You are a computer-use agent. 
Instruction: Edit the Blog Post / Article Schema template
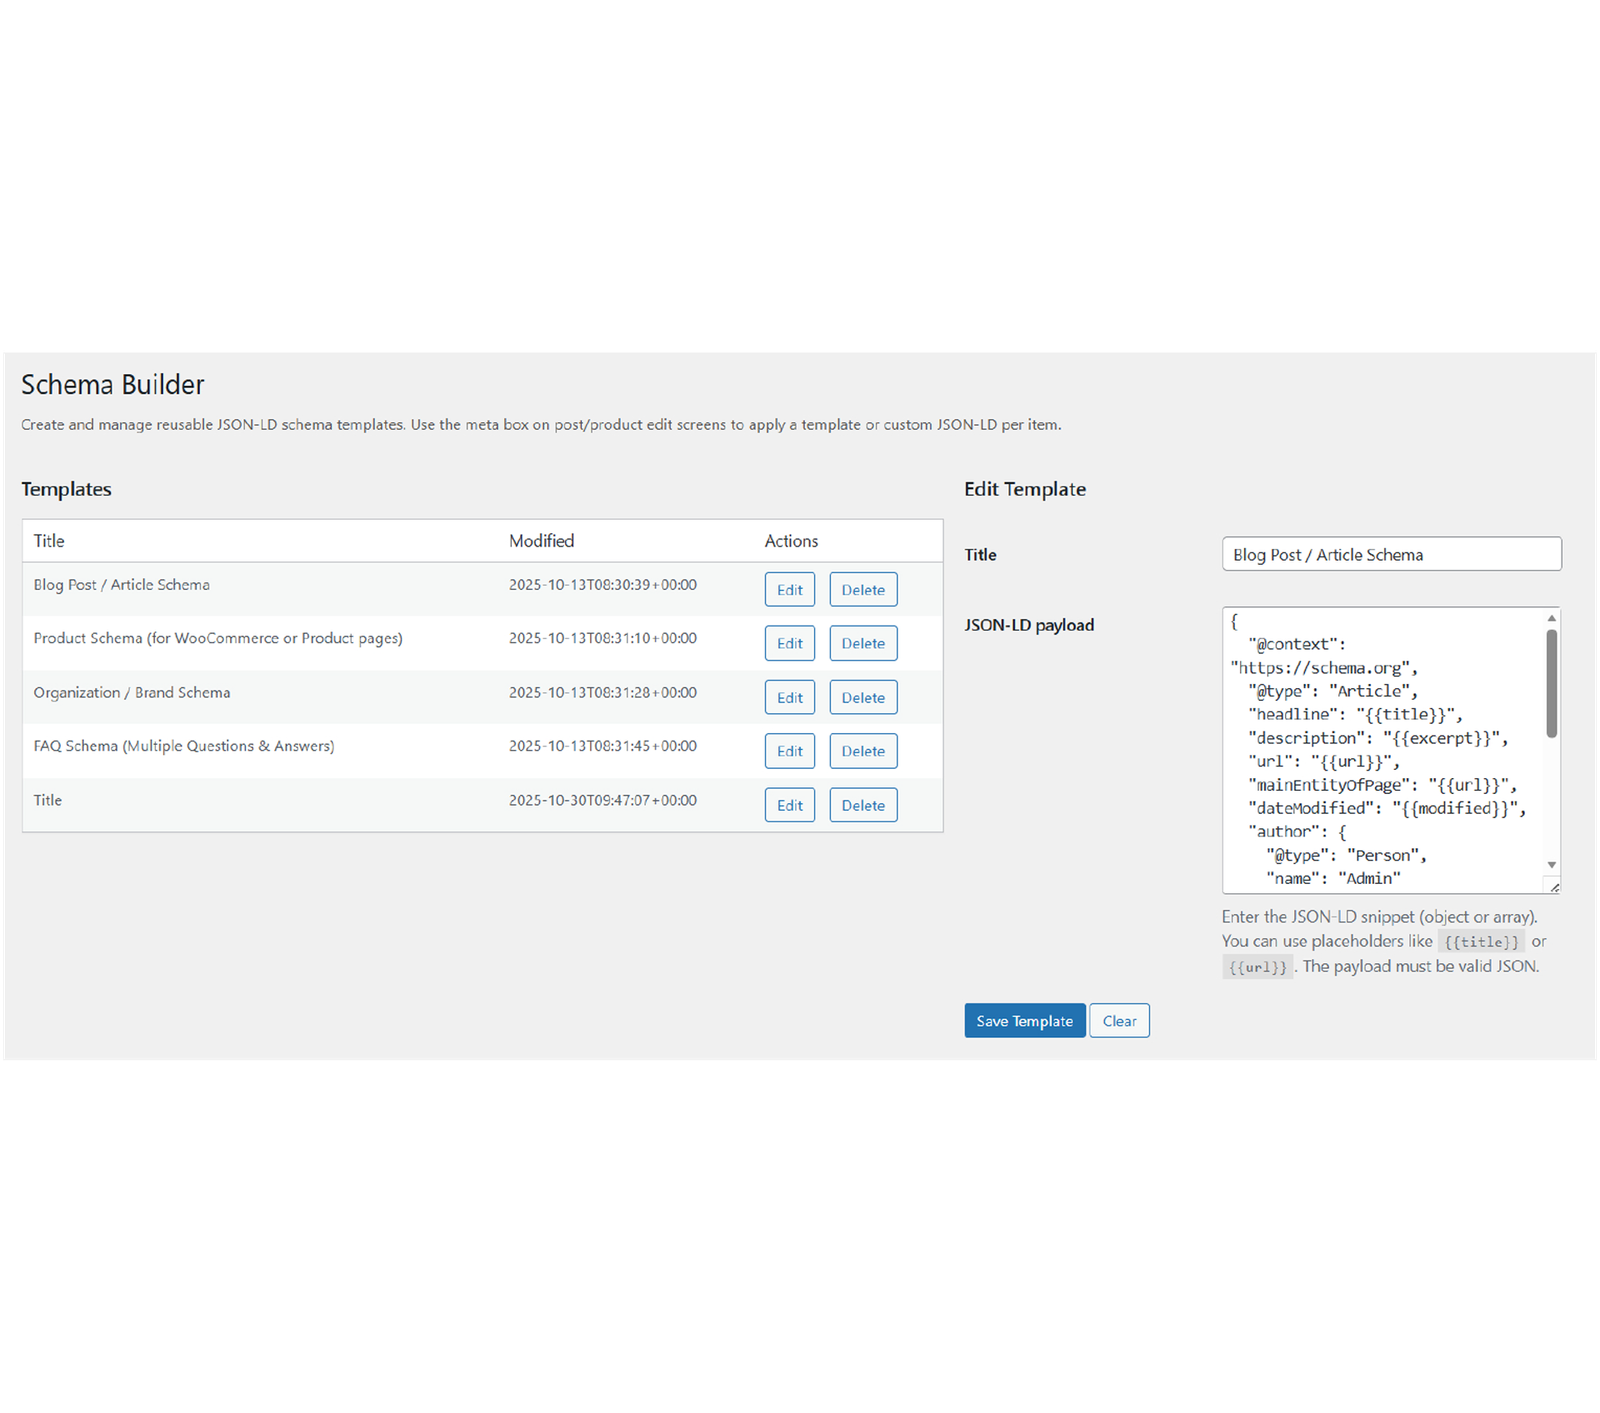point(789,590)
